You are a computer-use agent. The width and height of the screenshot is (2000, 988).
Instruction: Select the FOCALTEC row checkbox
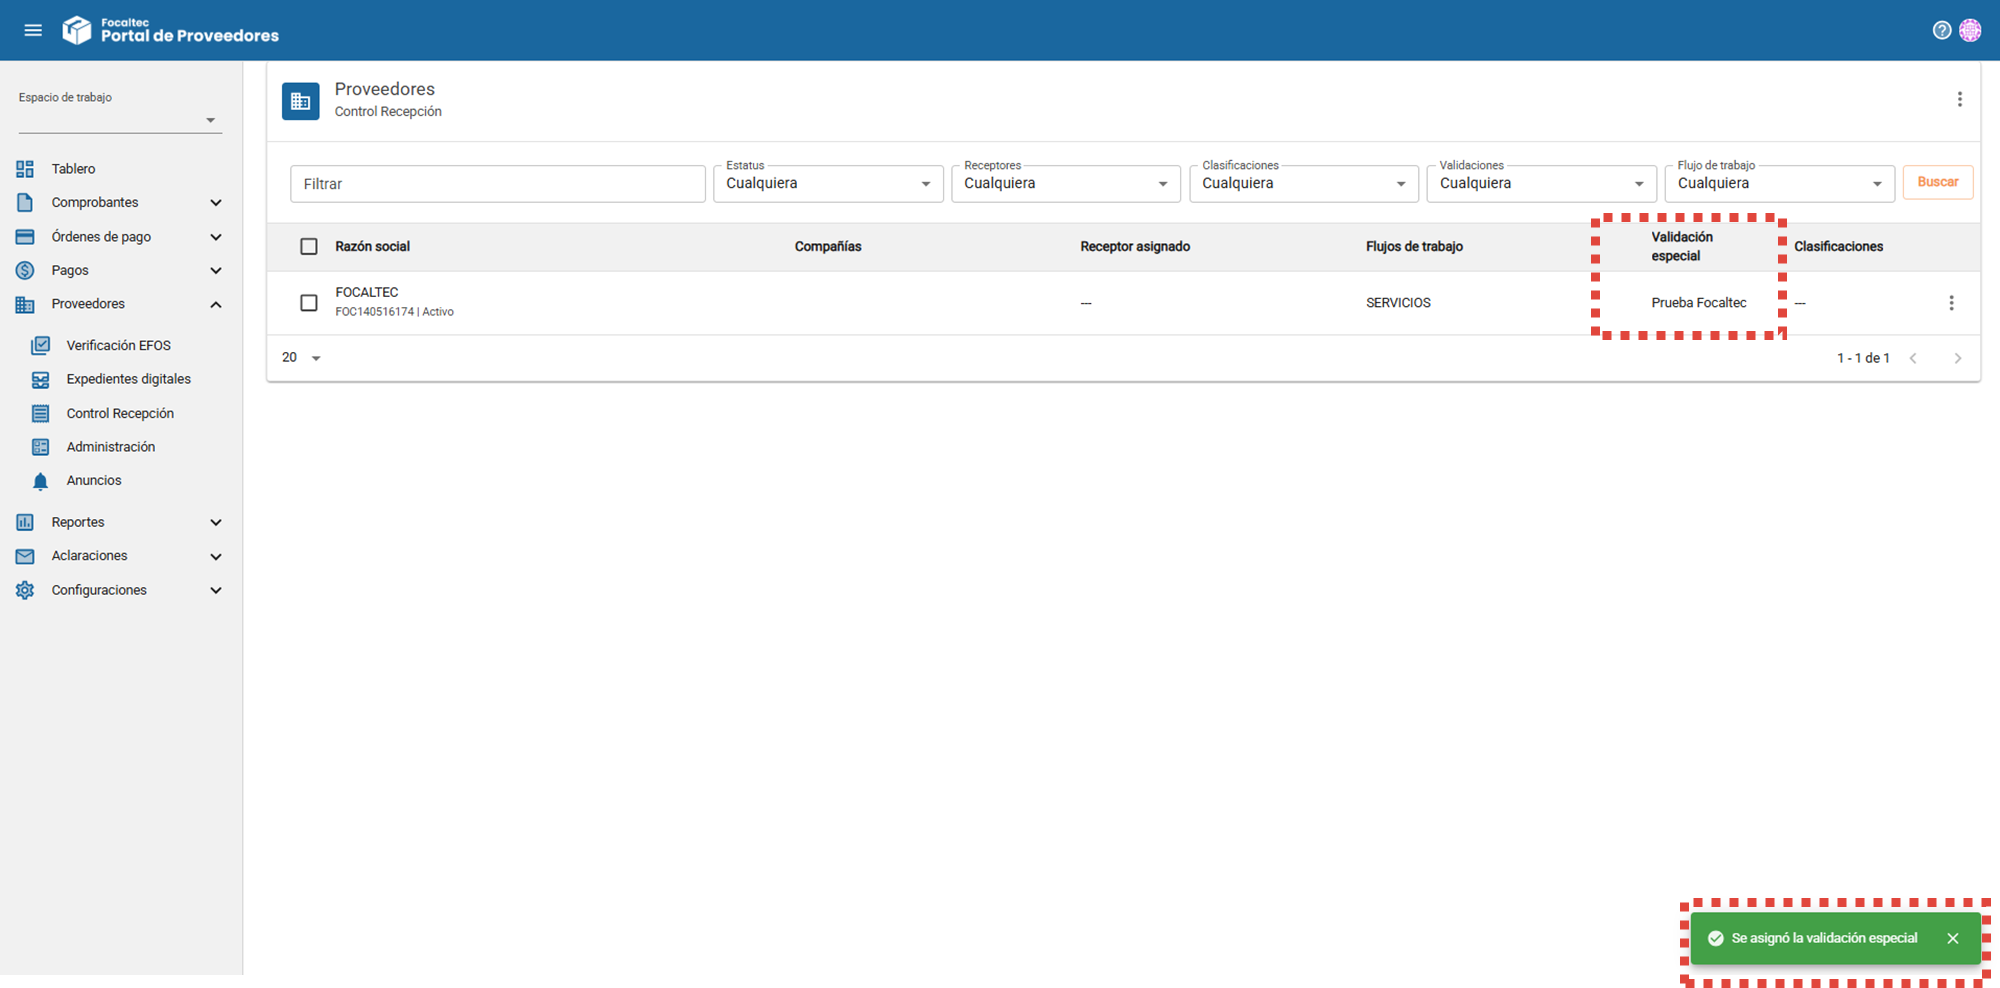tap(309, 303)
